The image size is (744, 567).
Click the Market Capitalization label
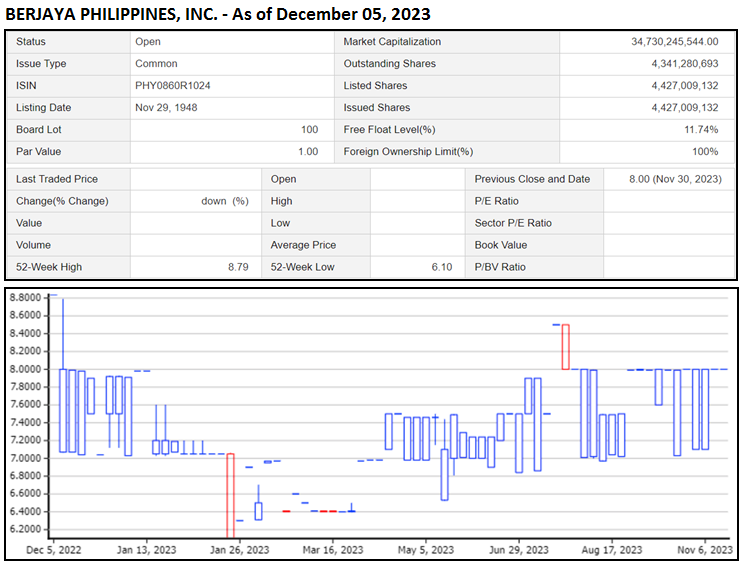pos(392,42)
